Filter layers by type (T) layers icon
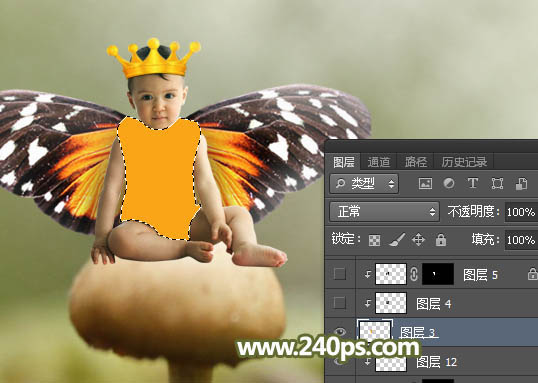 (x=473, y=184)
